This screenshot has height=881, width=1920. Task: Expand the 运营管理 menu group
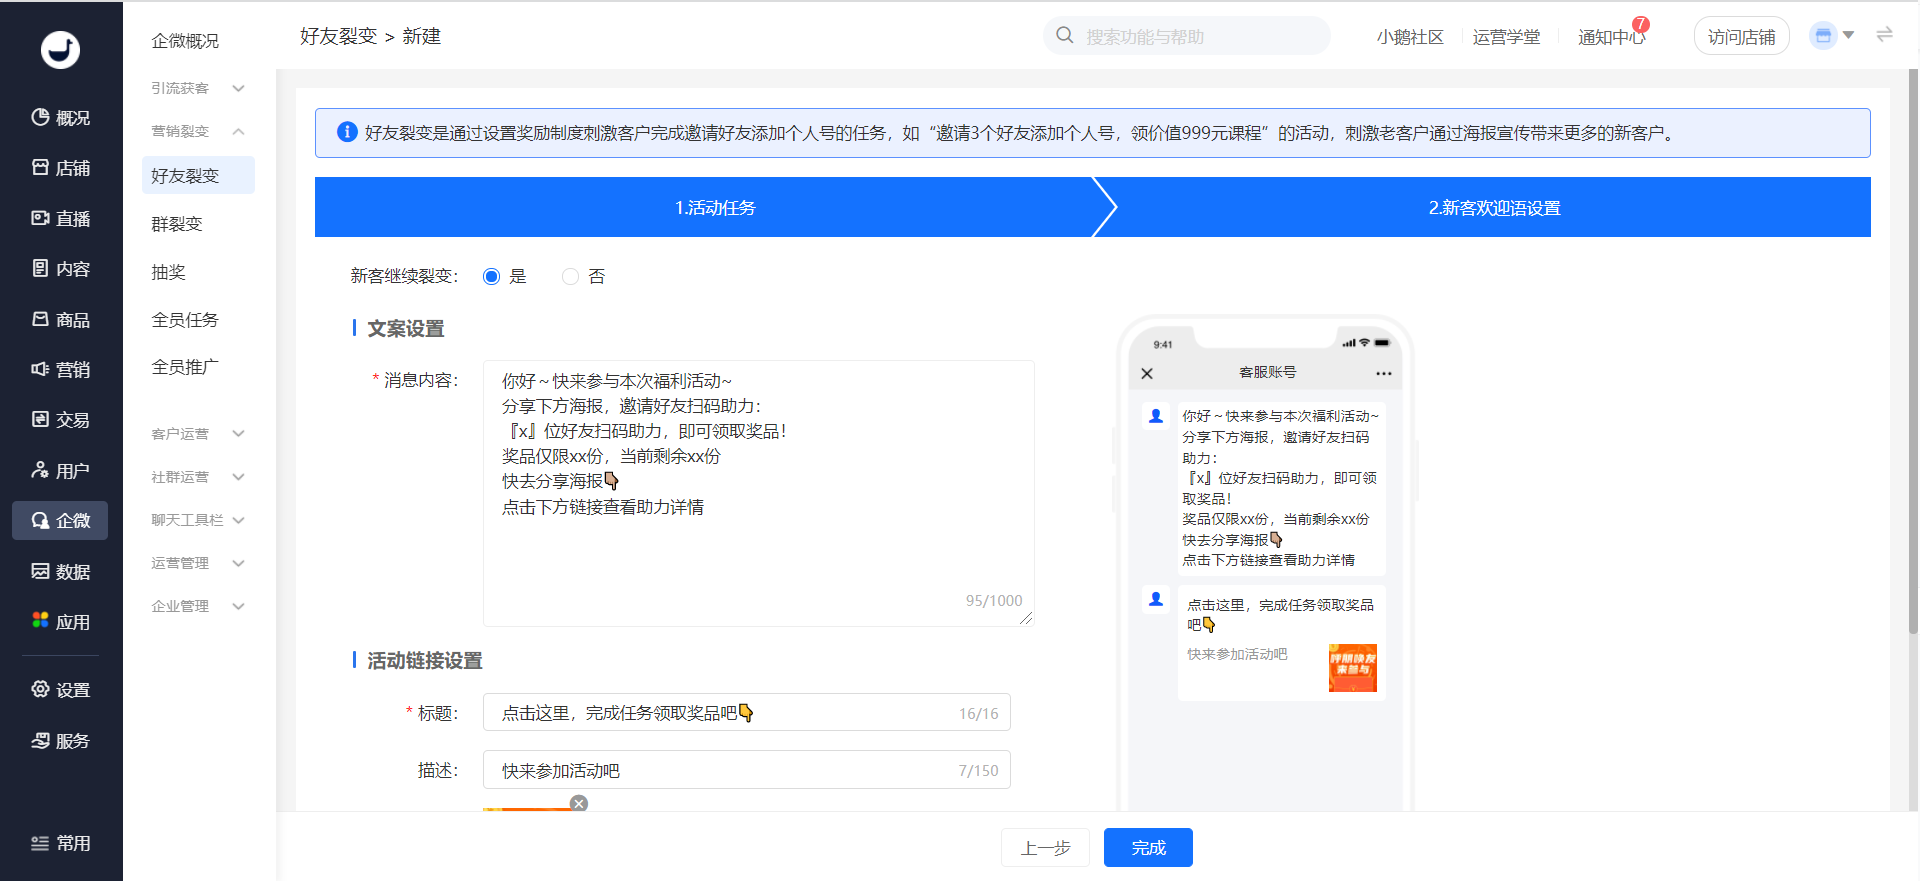(x=198, y=563)
